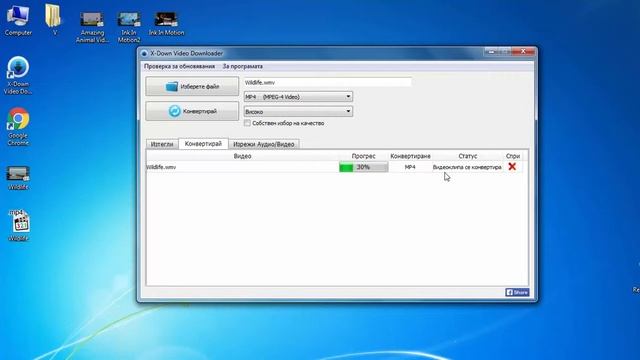
Task: Click the MP4 cell in conversion row
Action: 410,167
